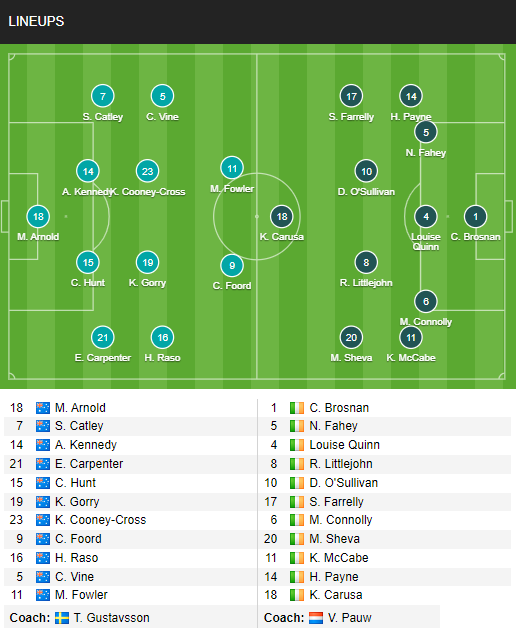Select D. O'Sullivan's number 10 pitch marker
516x628 pixels.
(x=366, y=171)
